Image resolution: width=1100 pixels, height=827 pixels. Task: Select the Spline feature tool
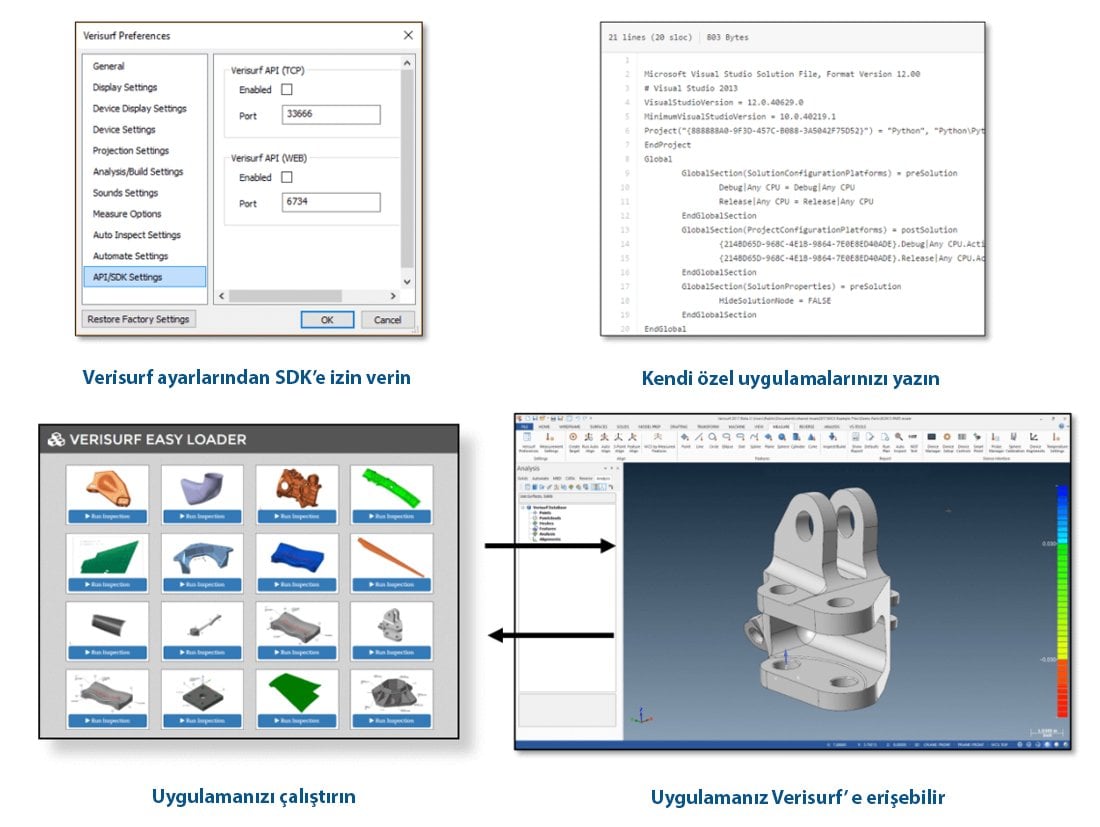click(755, 441)
